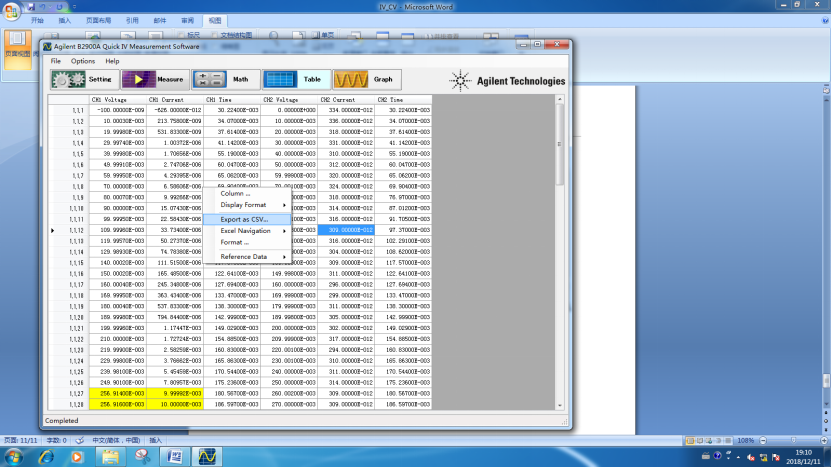Screen dimensions: 831x468
Task: Select Export as CSV... menu item
Action: 247,219
